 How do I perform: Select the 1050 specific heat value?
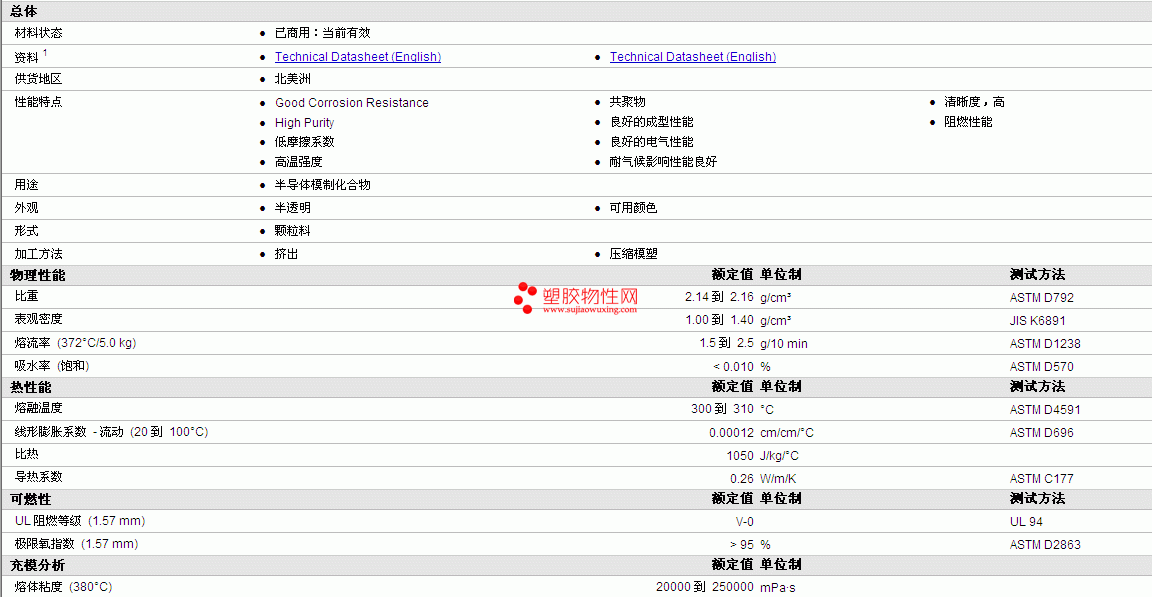pyautogui.click(x=740, y=456)
